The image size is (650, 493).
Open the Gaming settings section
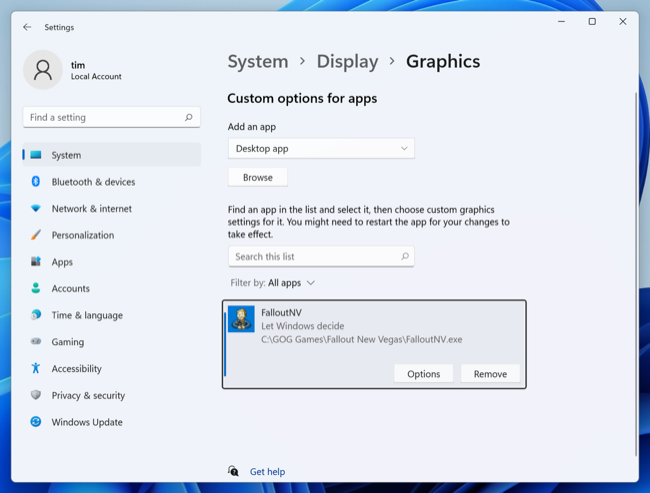68,342
